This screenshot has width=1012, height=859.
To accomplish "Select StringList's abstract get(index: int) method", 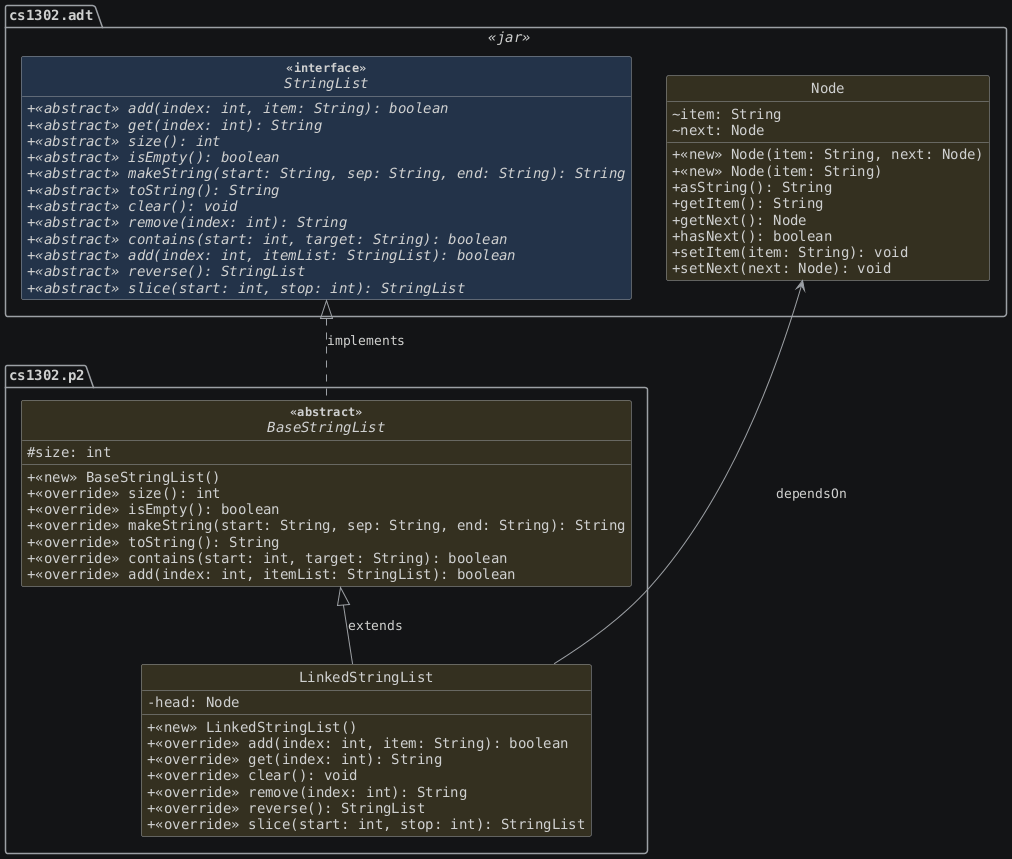I will (x=174, y=125).
